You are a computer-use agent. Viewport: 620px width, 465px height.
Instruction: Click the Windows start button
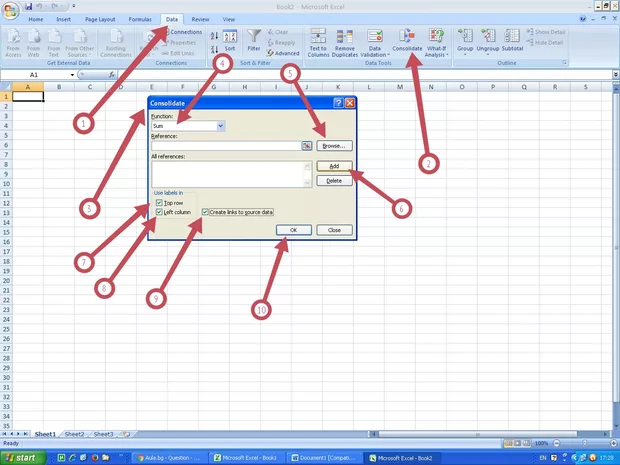[x=22, y=458]
